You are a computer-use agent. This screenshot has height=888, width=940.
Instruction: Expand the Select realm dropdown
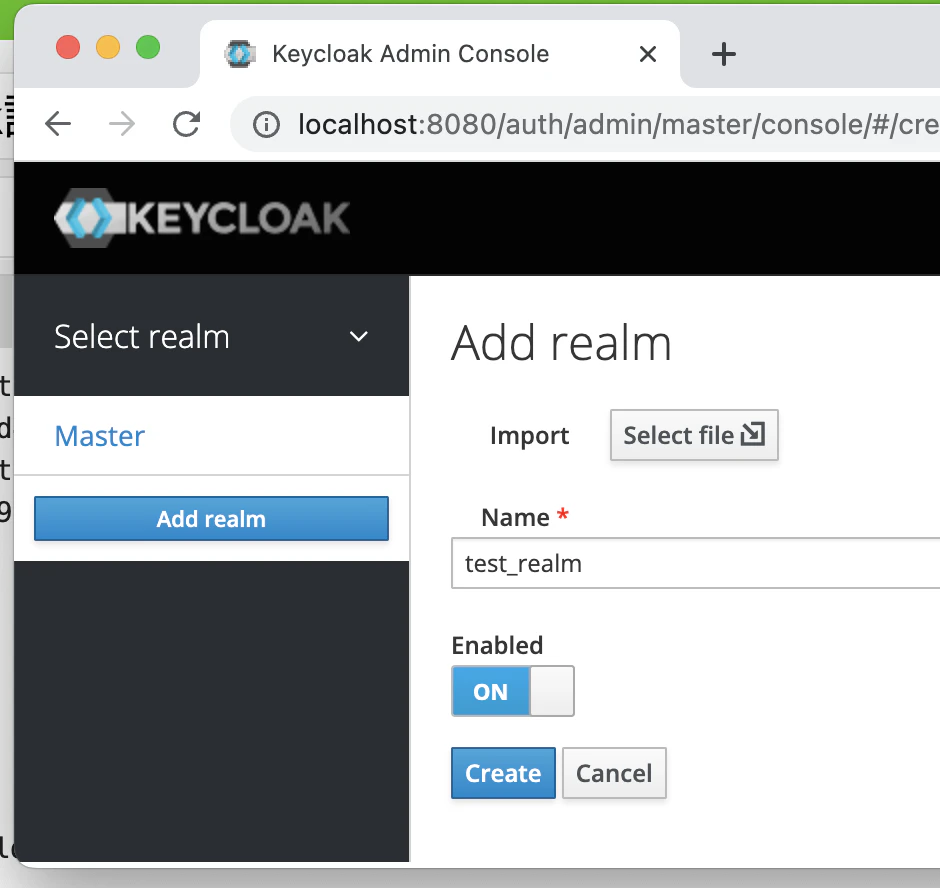pos(211,336)
